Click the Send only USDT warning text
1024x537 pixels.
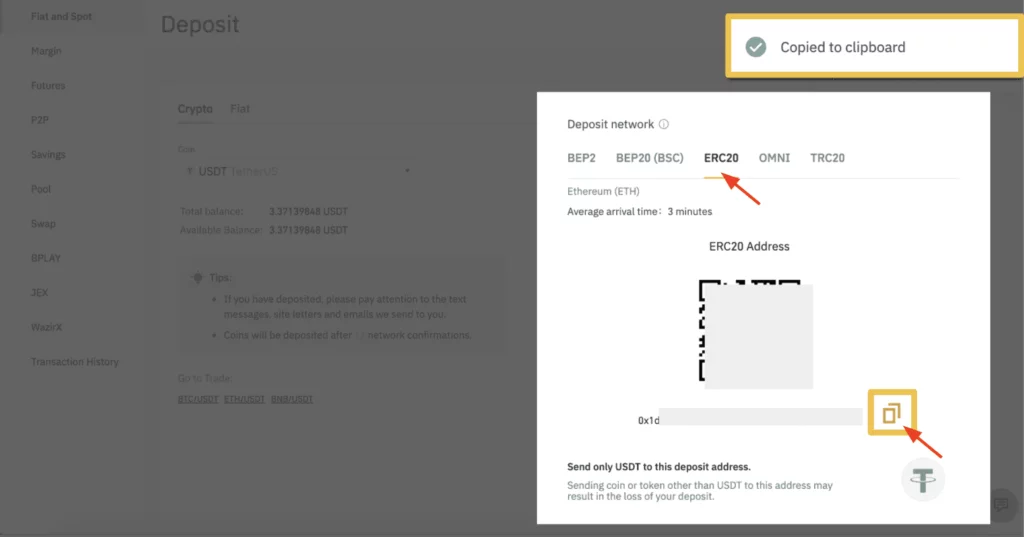tap(659, 467)
